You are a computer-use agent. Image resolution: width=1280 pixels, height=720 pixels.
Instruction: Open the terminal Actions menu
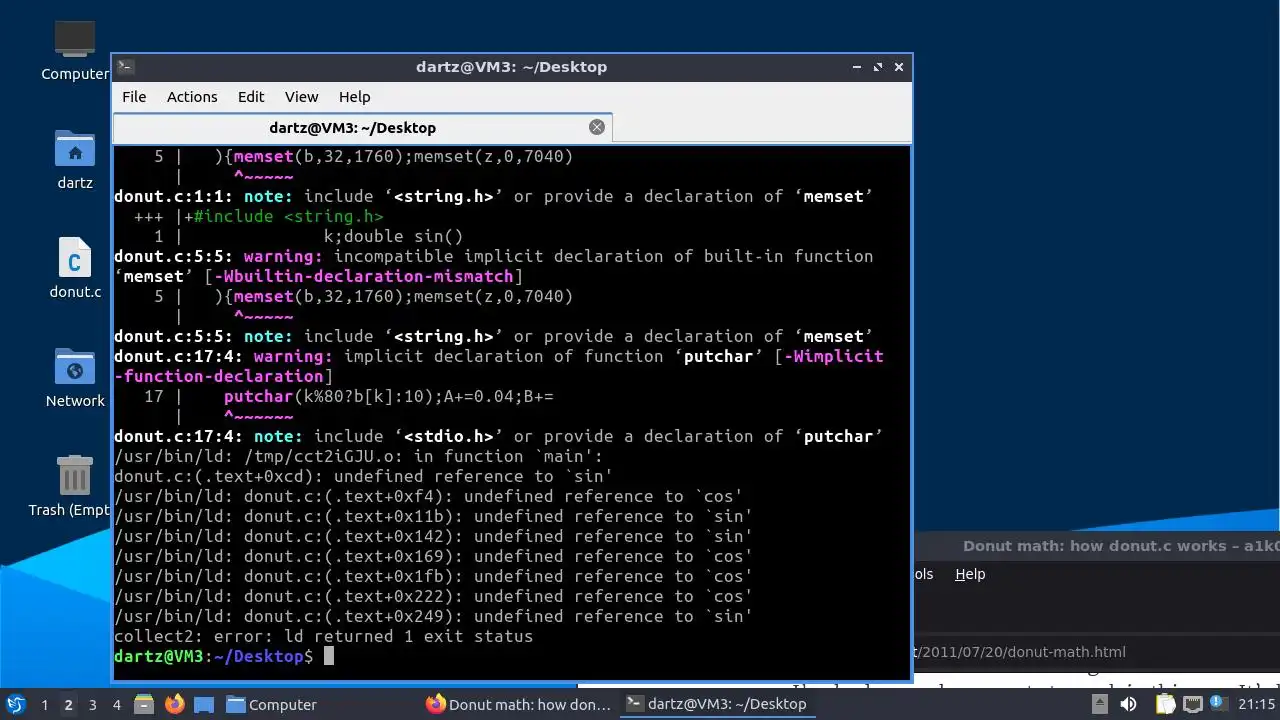pos(192,97)
